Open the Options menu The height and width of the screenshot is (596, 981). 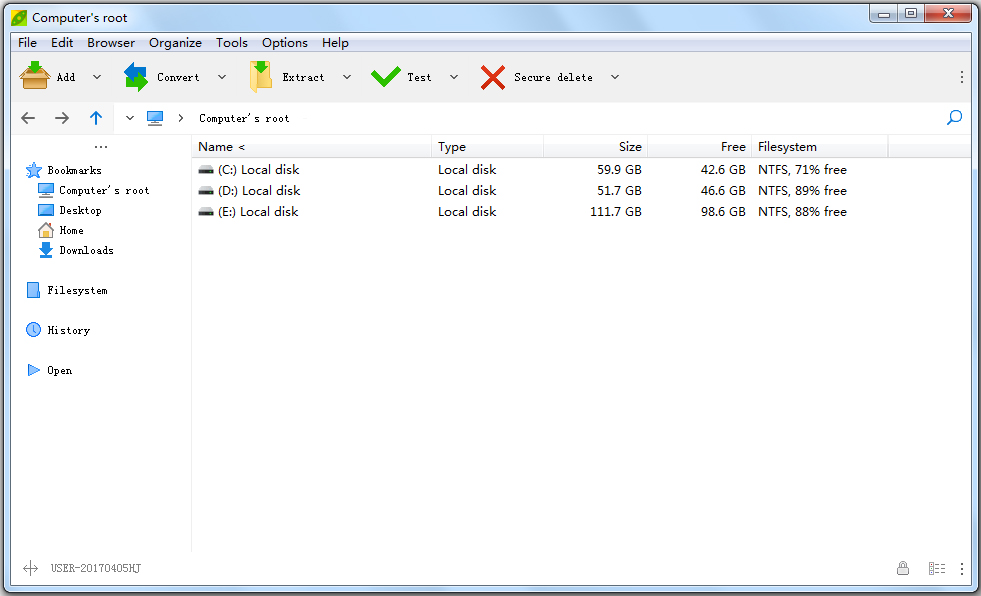coord(285,43)
